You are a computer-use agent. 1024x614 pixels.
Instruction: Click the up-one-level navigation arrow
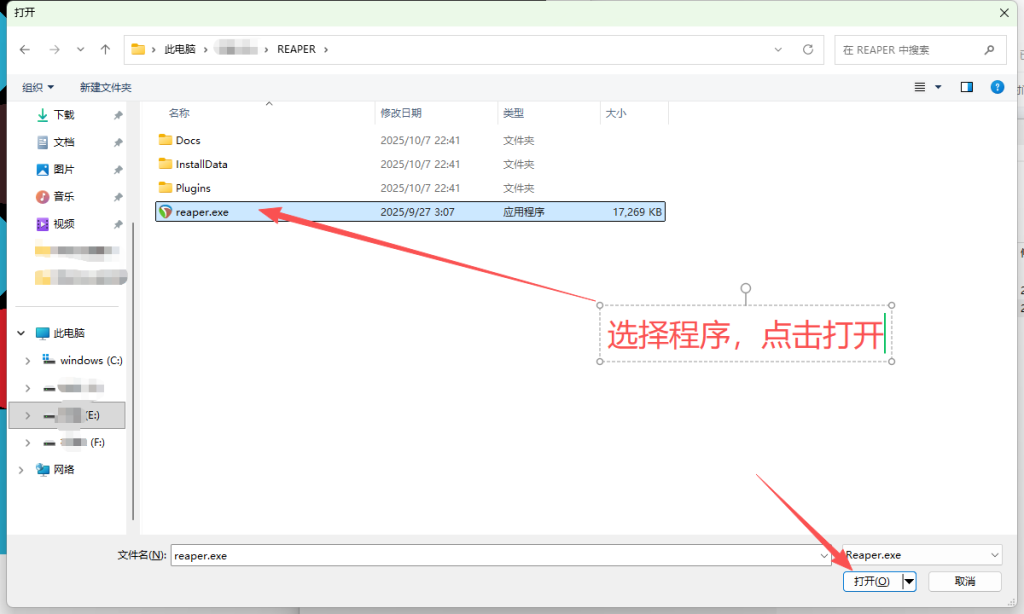[104, 48]
